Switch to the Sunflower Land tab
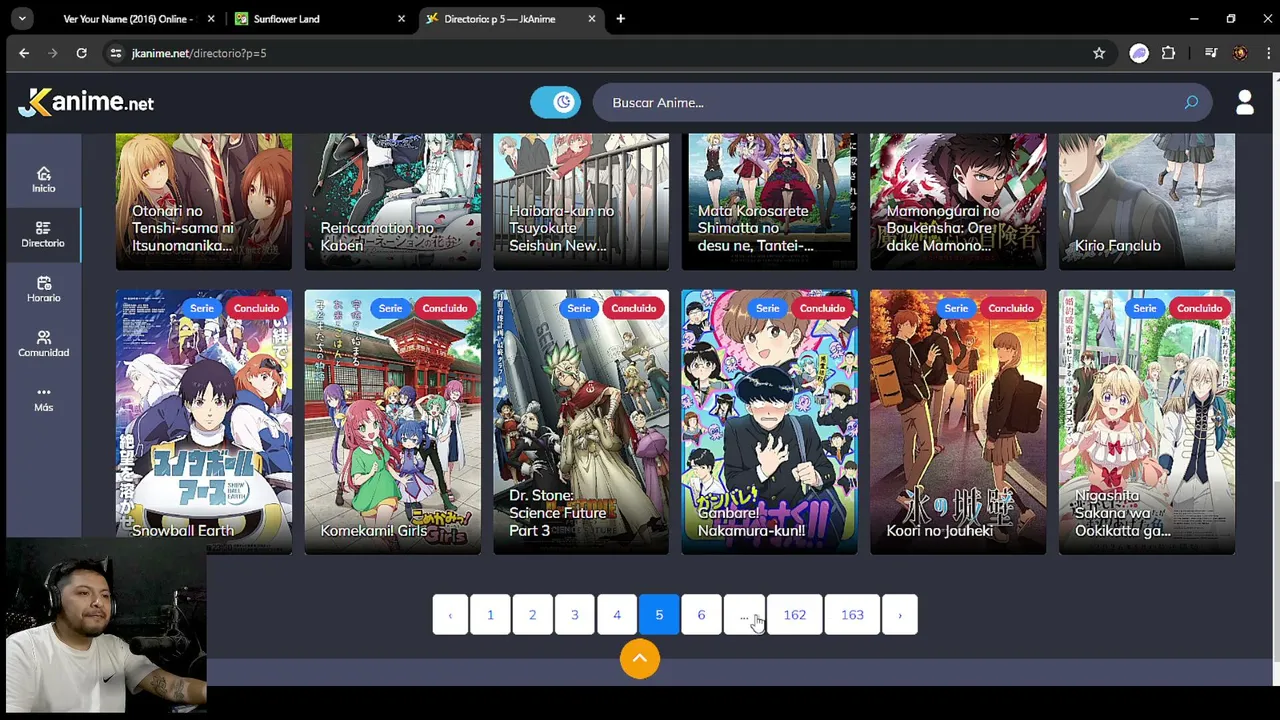This screenshot has height=720, width=1280. pyautogui.click(x=320, y=19)
